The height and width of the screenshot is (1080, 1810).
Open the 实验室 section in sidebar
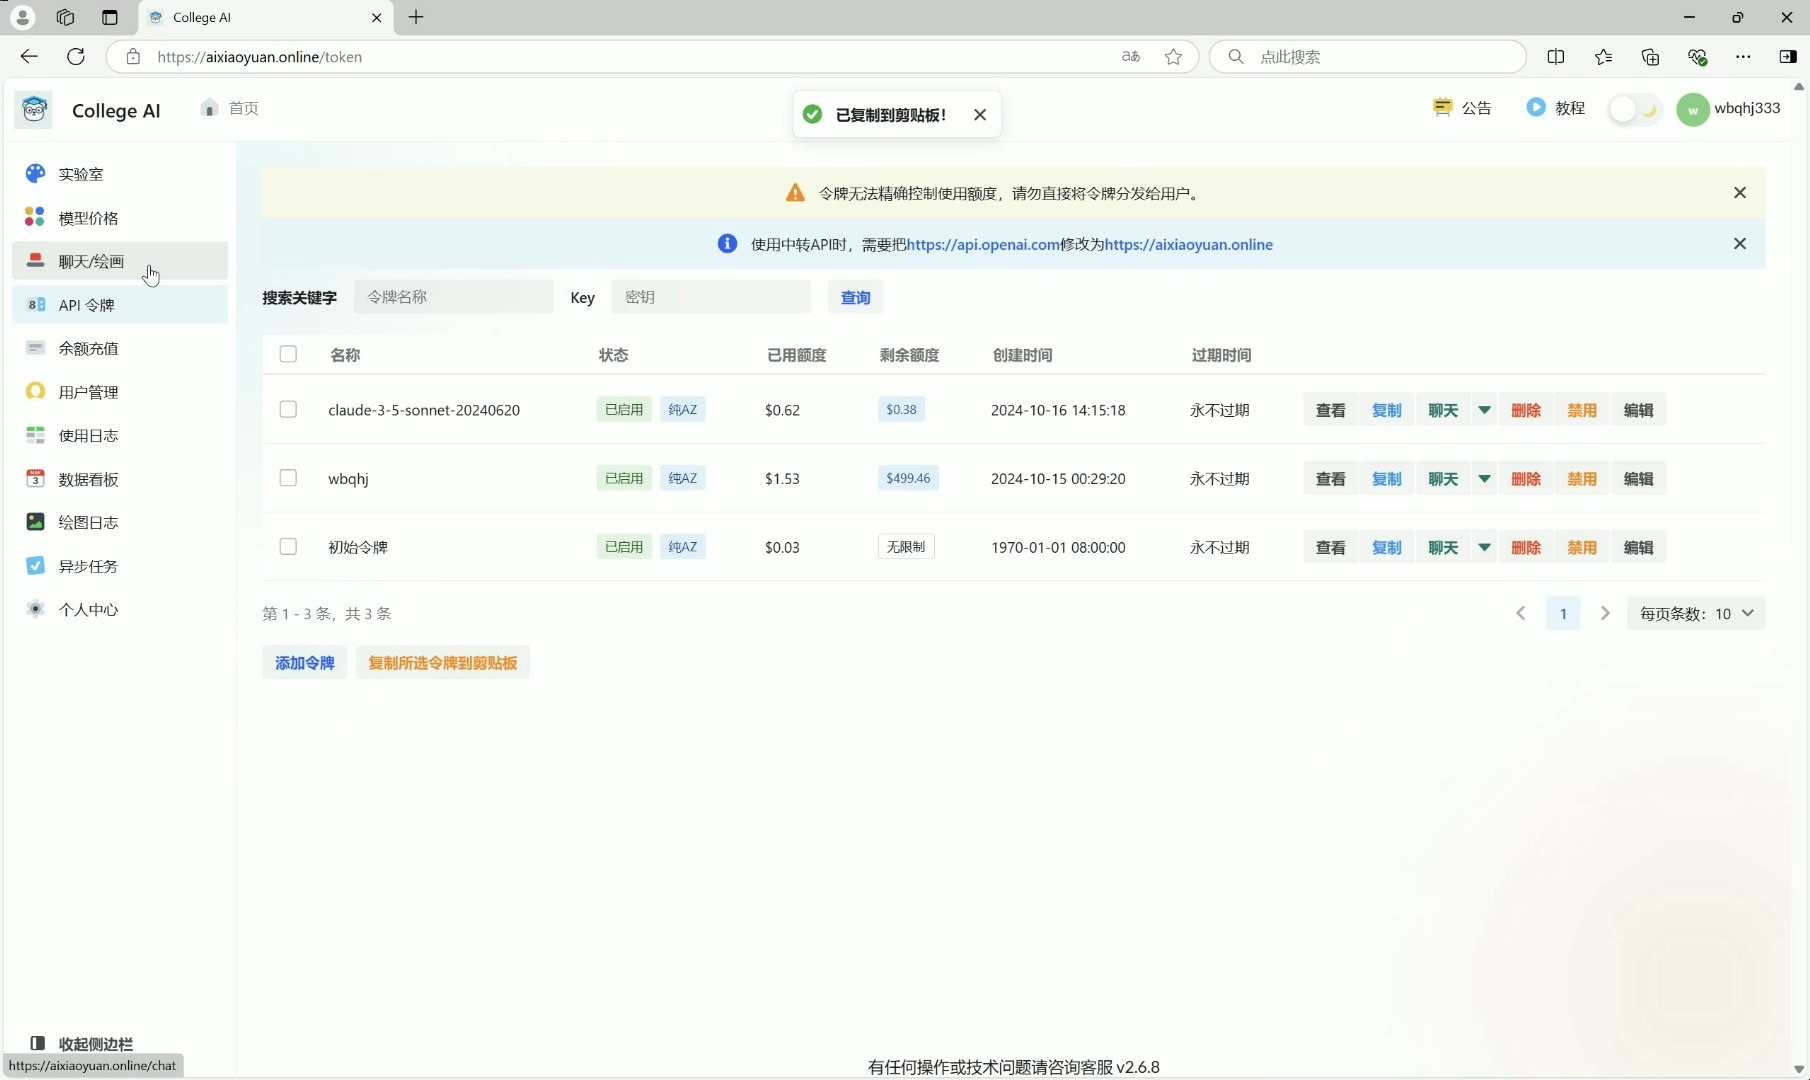coord(82,173)
